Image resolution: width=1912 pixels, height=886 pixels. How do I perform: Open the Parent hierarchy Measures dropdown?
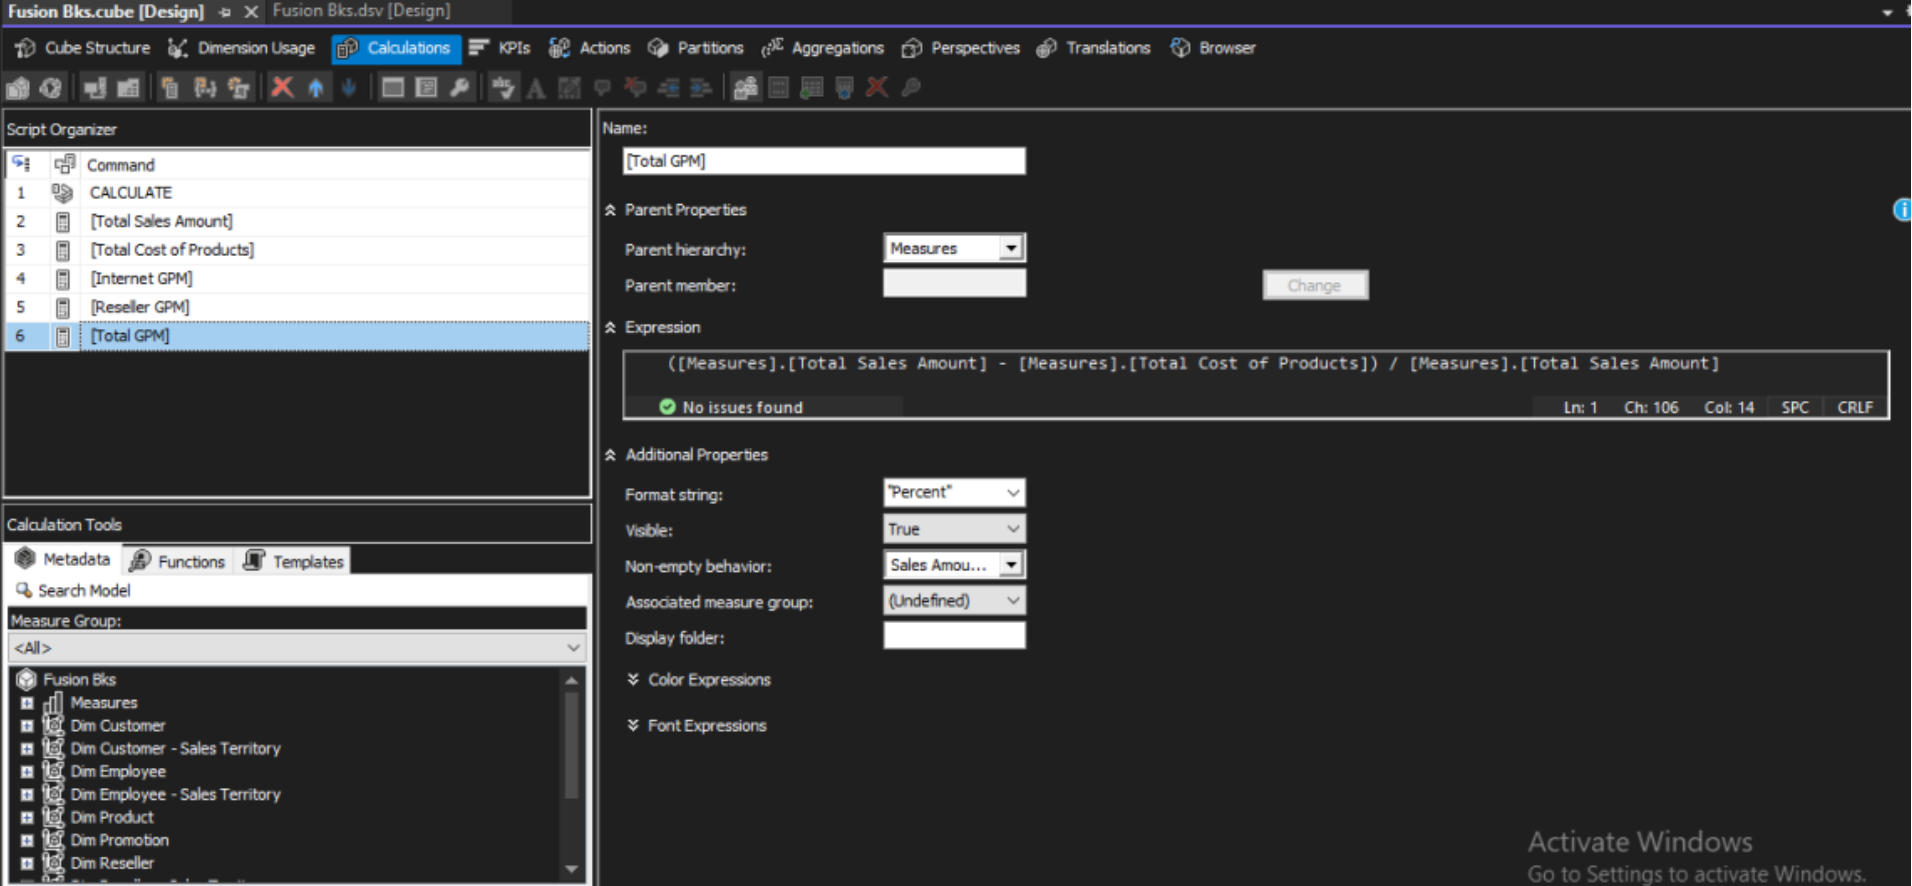pos(1011,248)
